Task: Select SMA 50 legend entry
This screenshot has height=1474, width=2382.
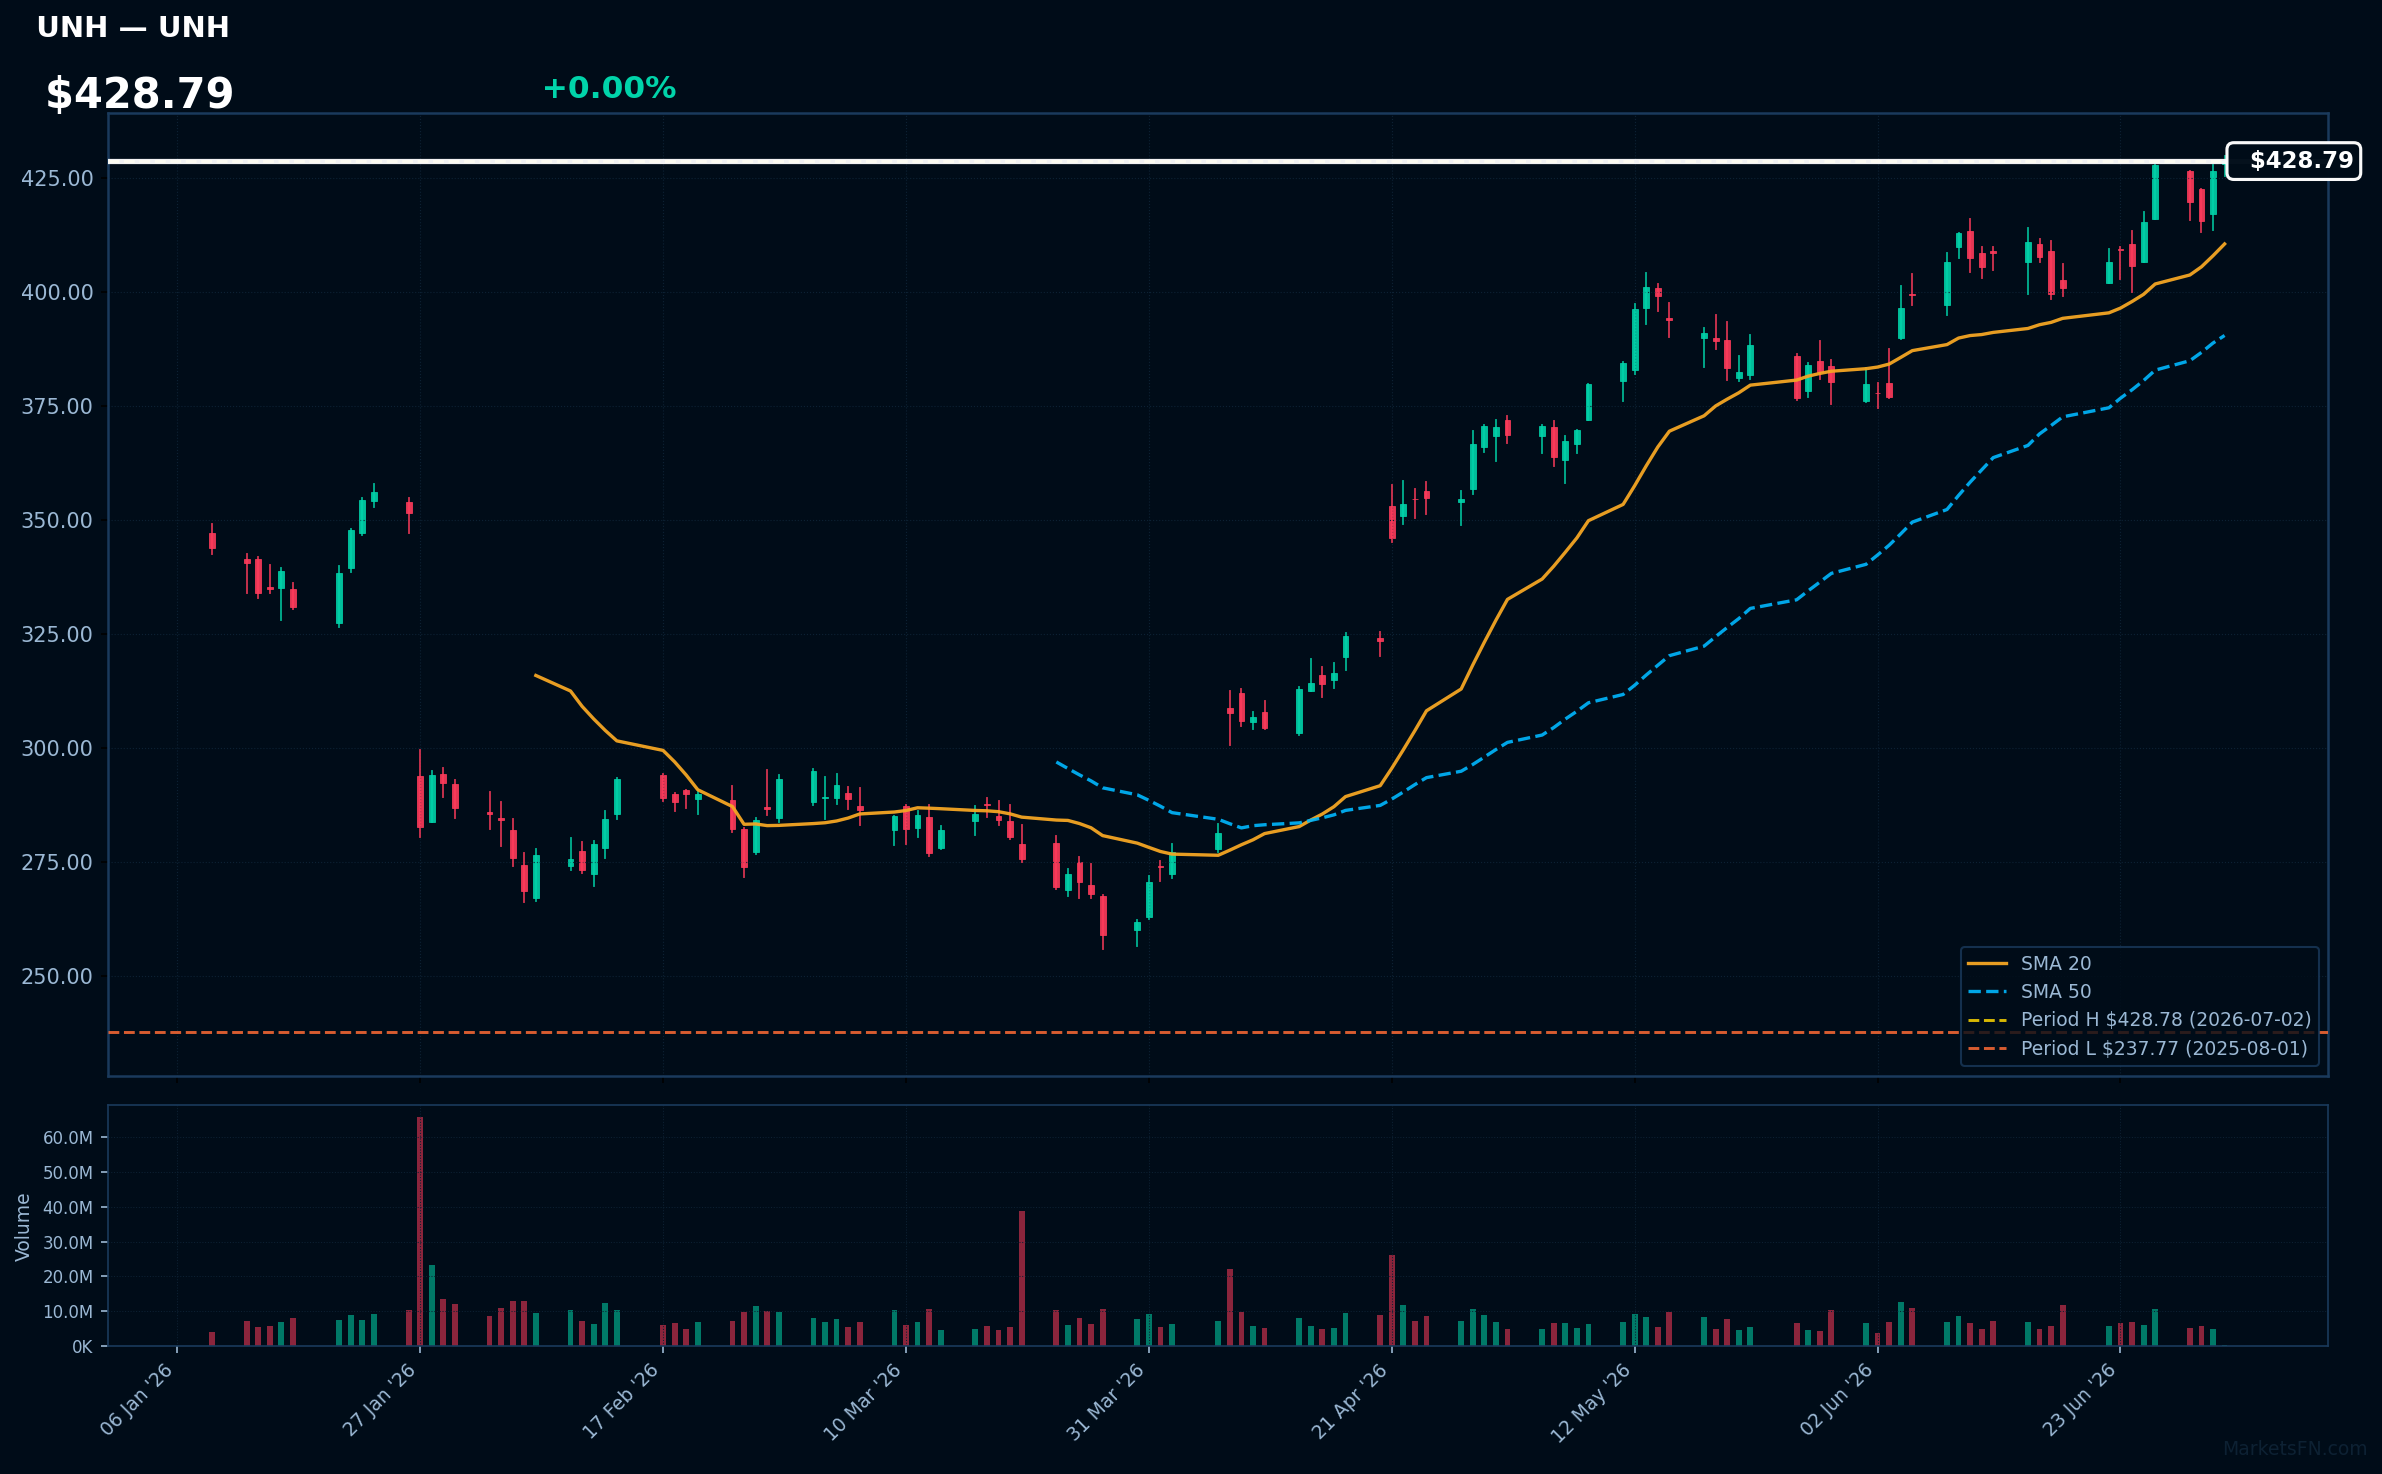Action: tap(2056, 991)
